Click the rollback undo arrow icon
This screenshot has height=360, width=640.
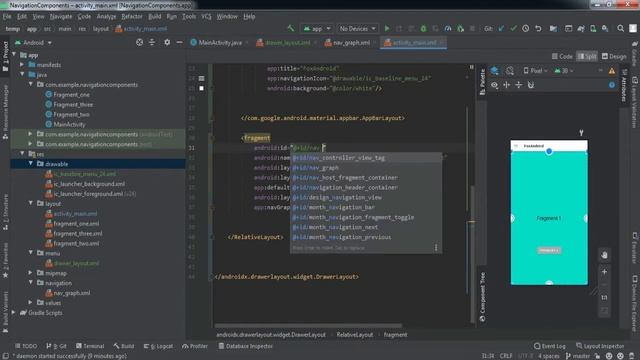tap(538, 29)
